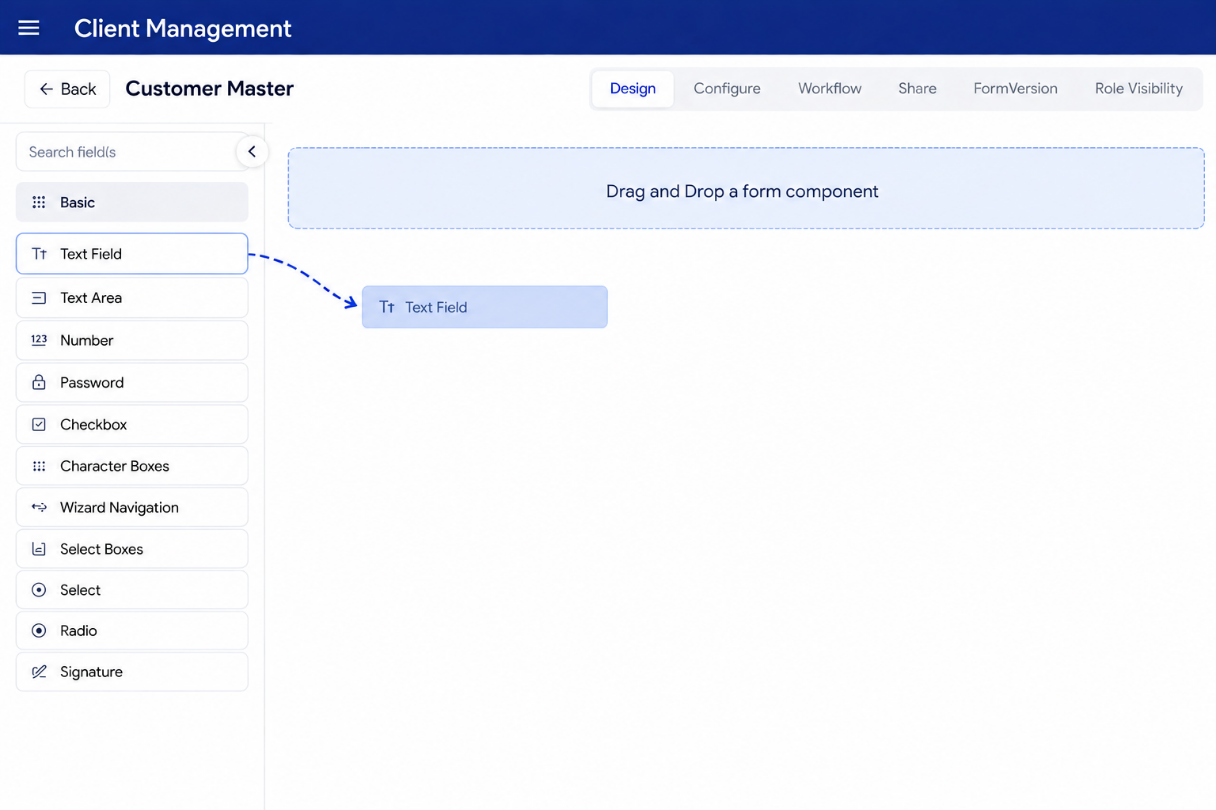
Task: Click the Select component circle icon
Action: point(39,590)
